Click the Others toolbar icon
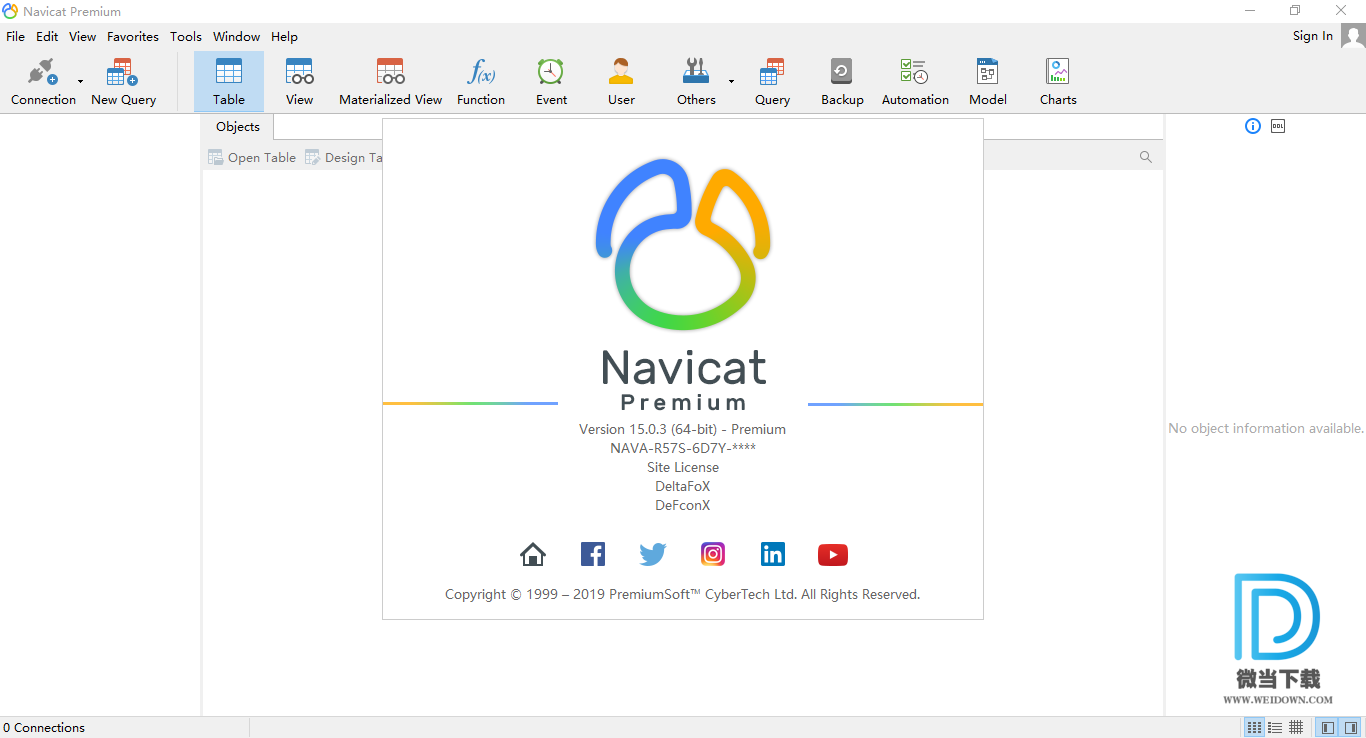 coord(696,82)
